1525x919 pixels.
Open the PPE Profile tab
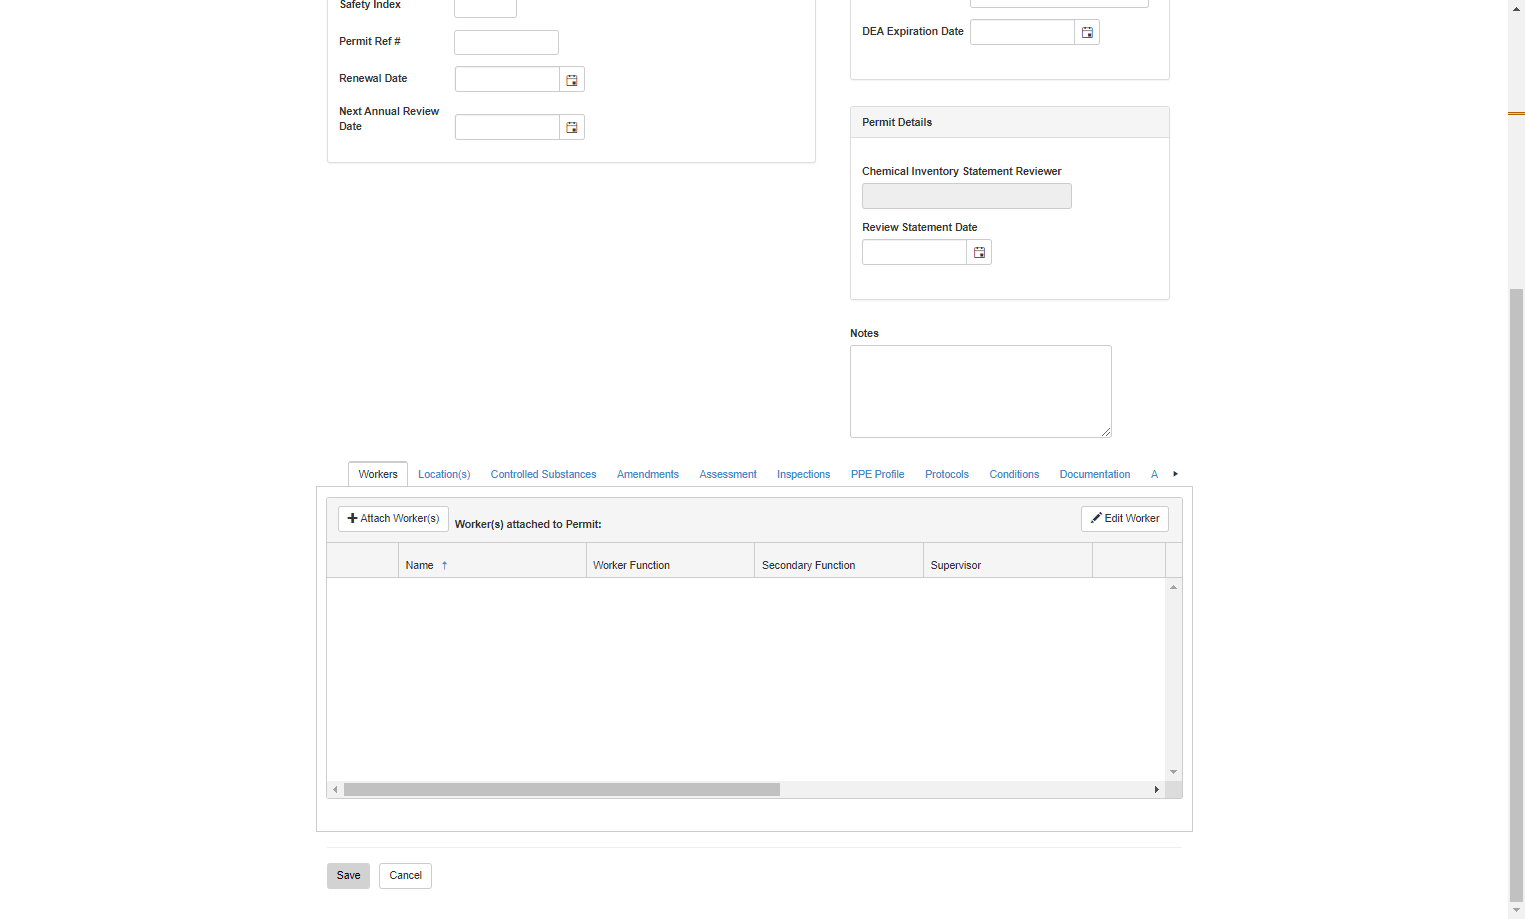877,474
